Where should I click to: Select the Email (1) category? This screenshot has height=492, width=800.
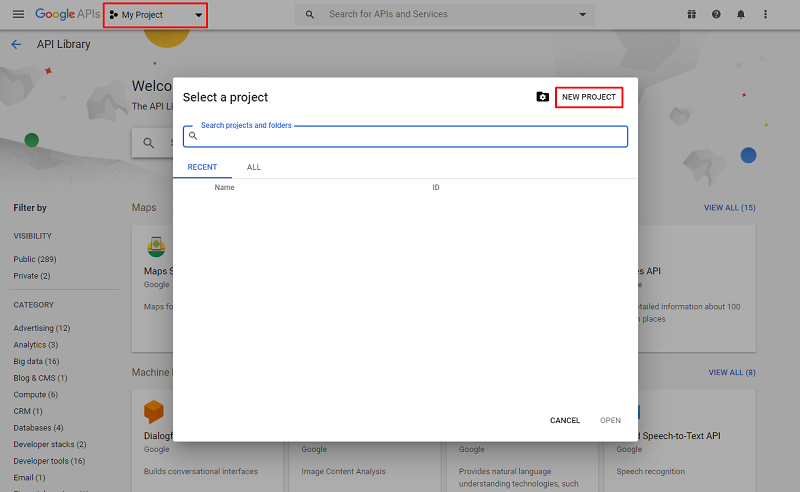tap(29, 478)
